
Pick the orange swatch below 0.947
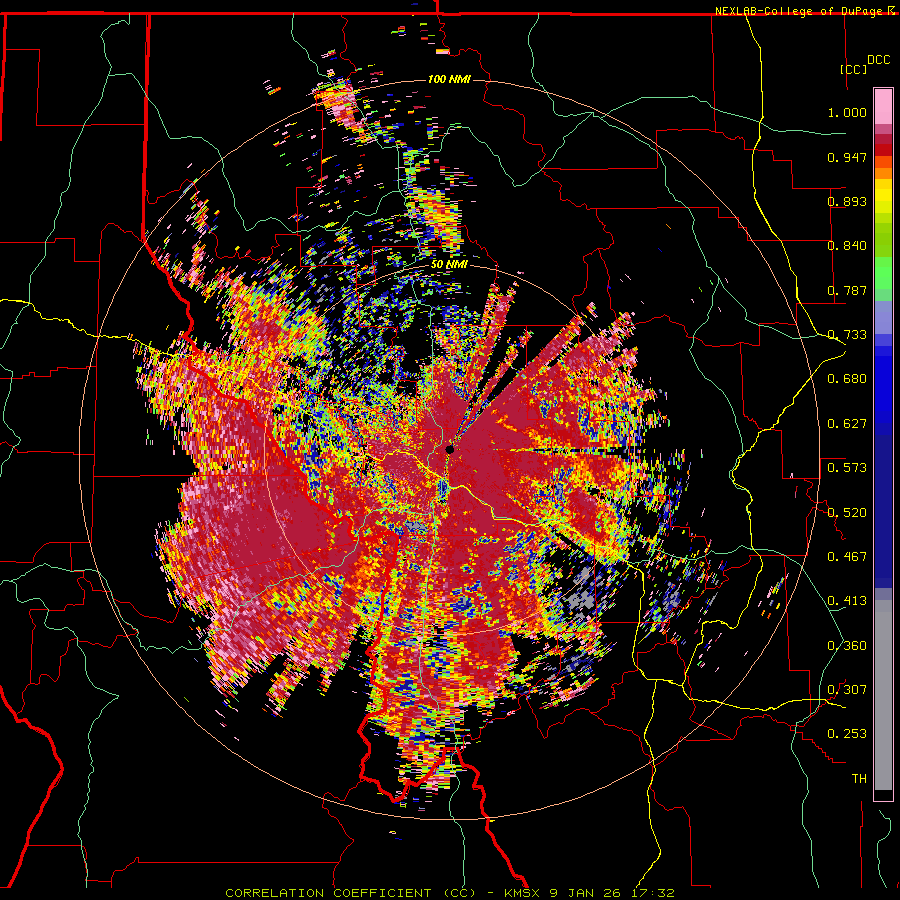coord(883,173)
